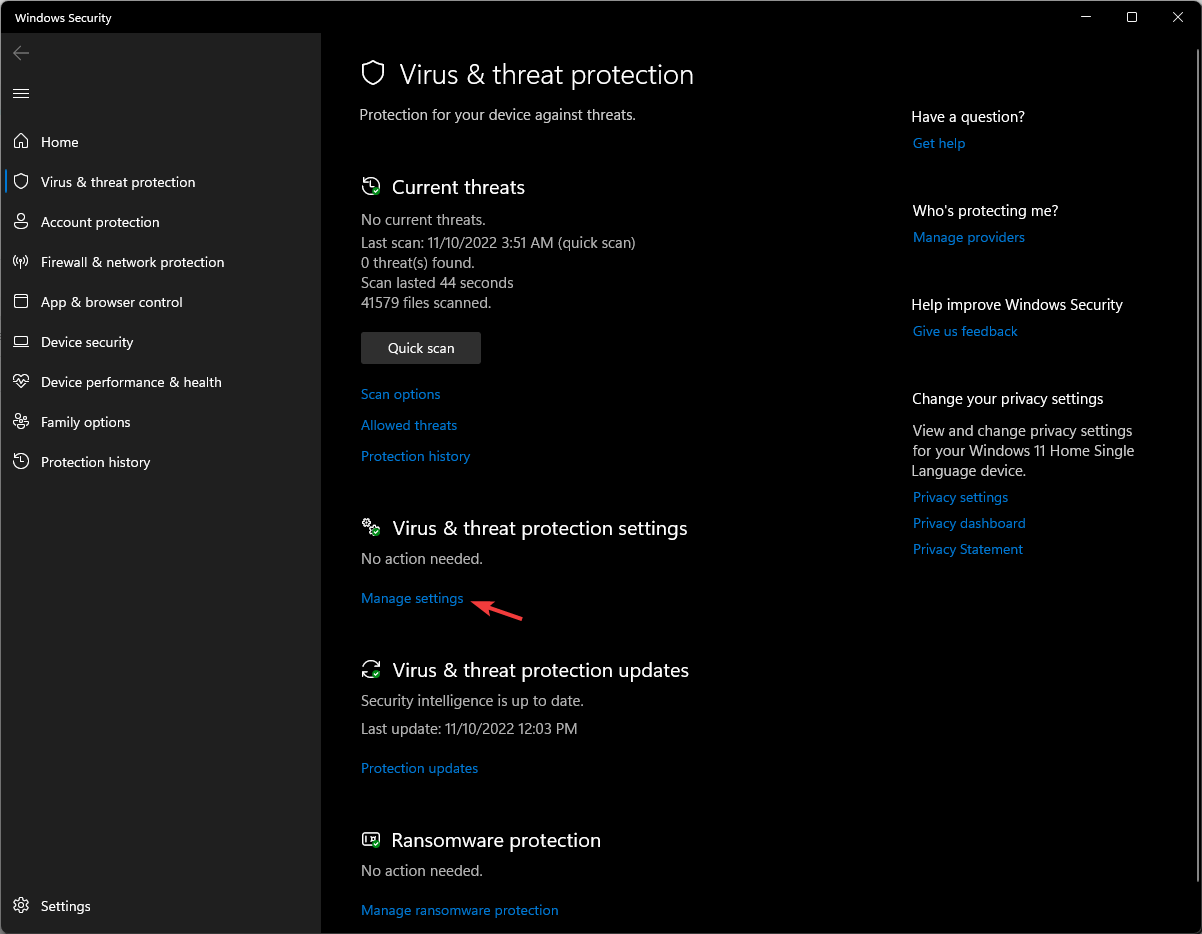Click the Home icon in sidebar
The width and height of the screenshot is (1202, 934).
[x=21, y=142]
